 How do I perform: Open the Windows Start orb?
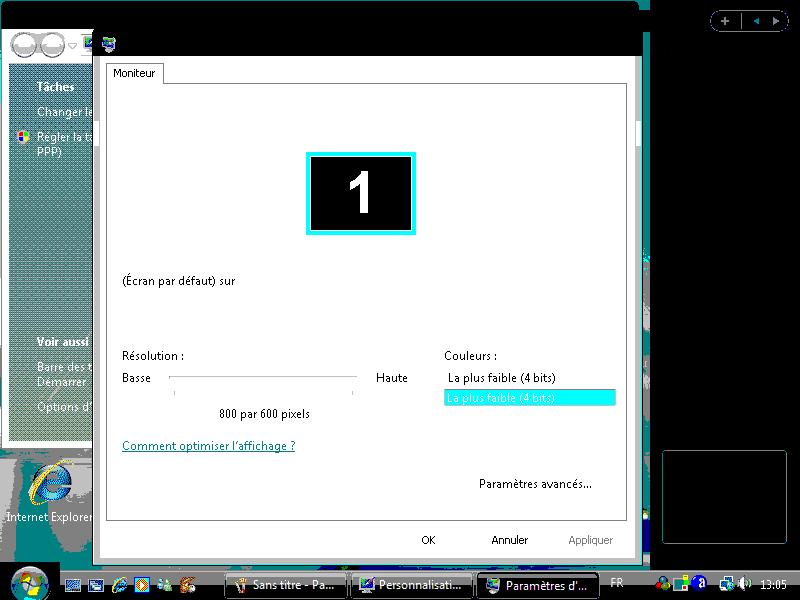29,582
